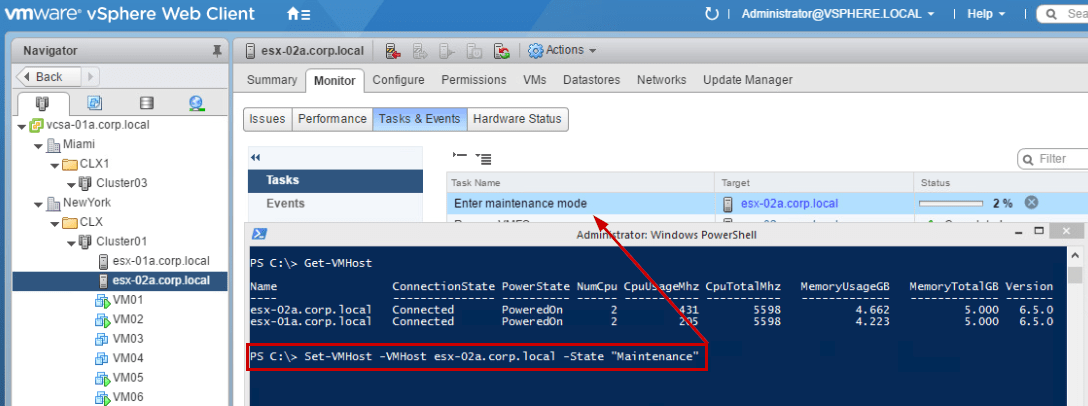Click the Enter Maintenance Mode toolbar icon
The height and width of the screenshot is (406, 1088).
click(393, 51)
